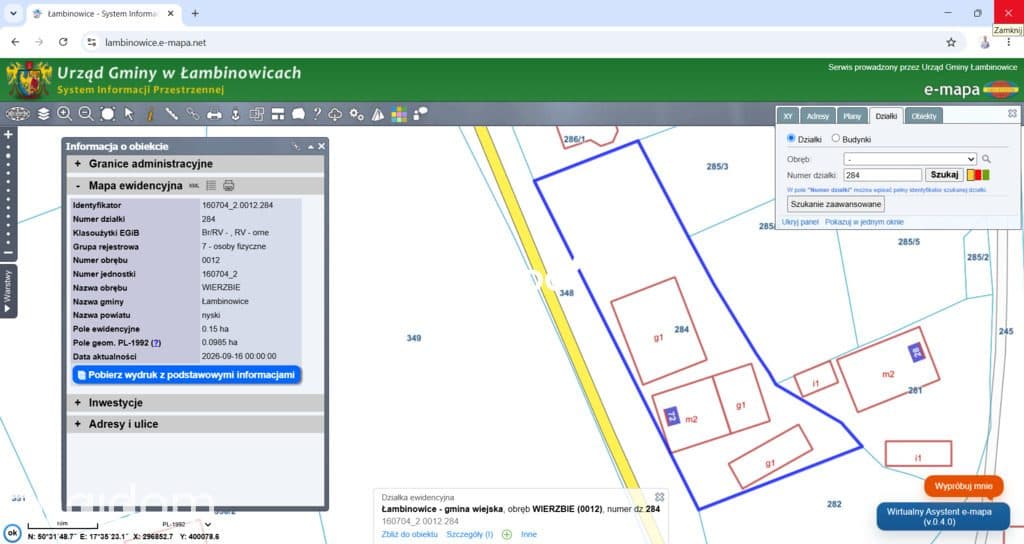Open Szukanie zaawansowane
Viewport: 1024px width, 544px height.
pos(836,204)
